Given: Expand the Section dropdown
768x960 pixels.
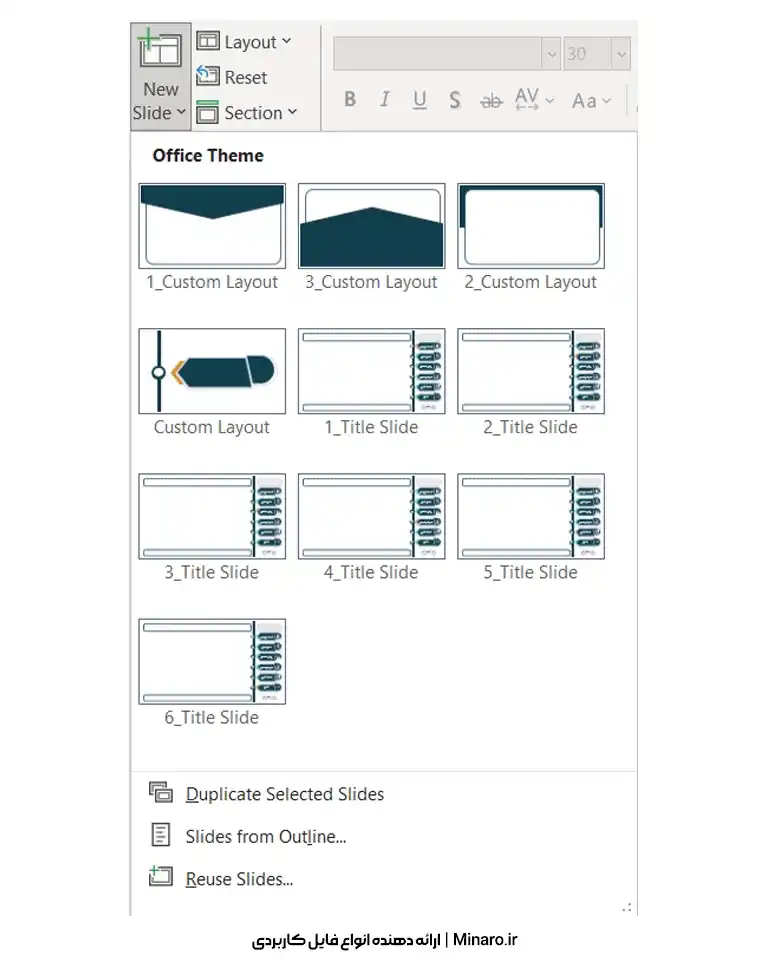Looking at the screenshot, I should click(x=248, y=113).
